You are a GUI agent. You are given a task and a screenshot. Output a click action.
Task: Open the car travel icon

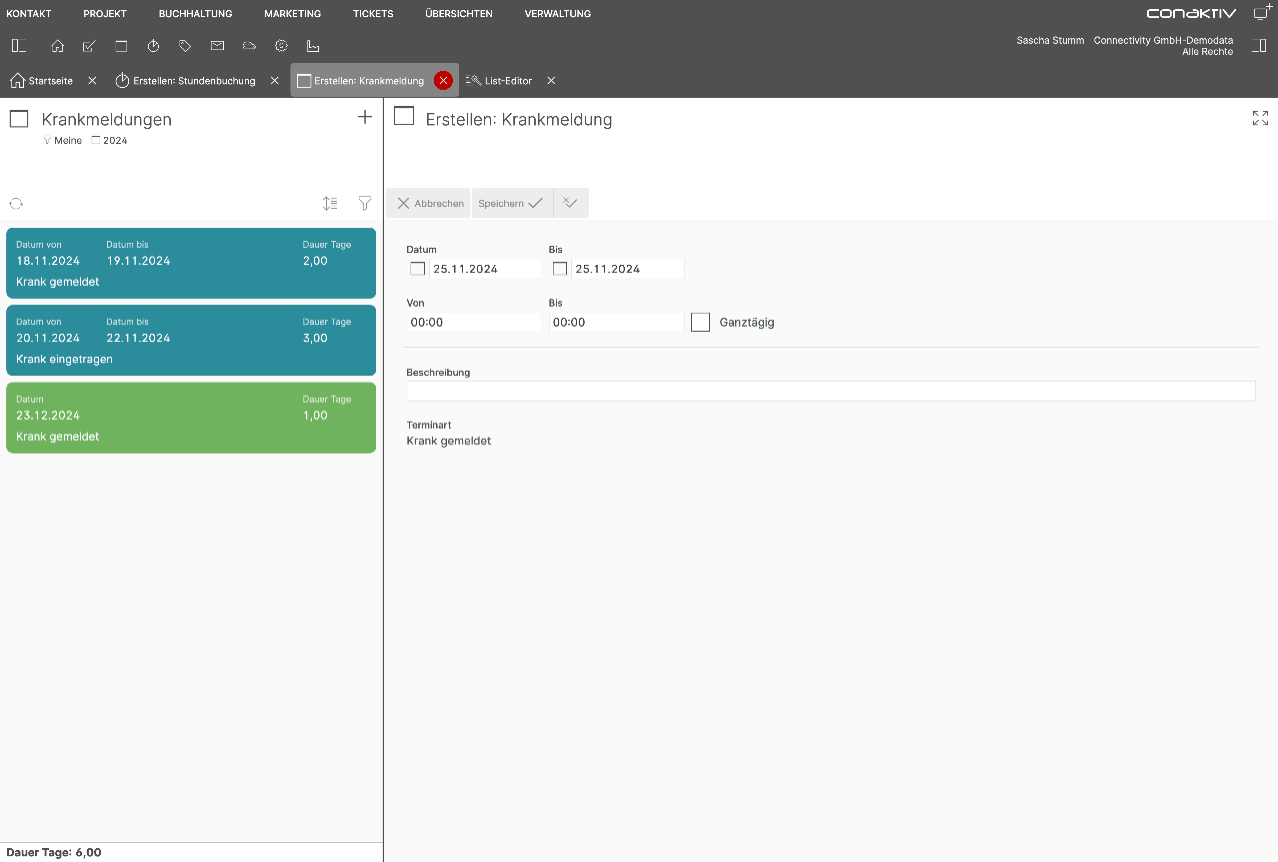click(249, 46)
